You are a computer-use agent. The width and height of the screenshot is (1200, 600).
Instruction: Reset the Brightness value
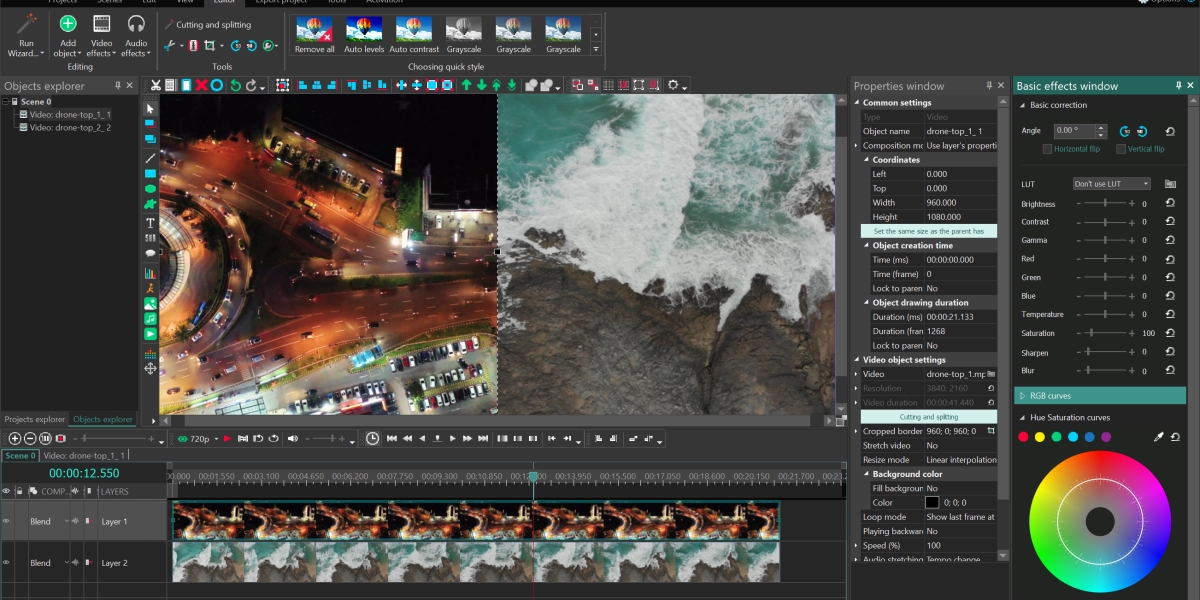point(1170,204)
